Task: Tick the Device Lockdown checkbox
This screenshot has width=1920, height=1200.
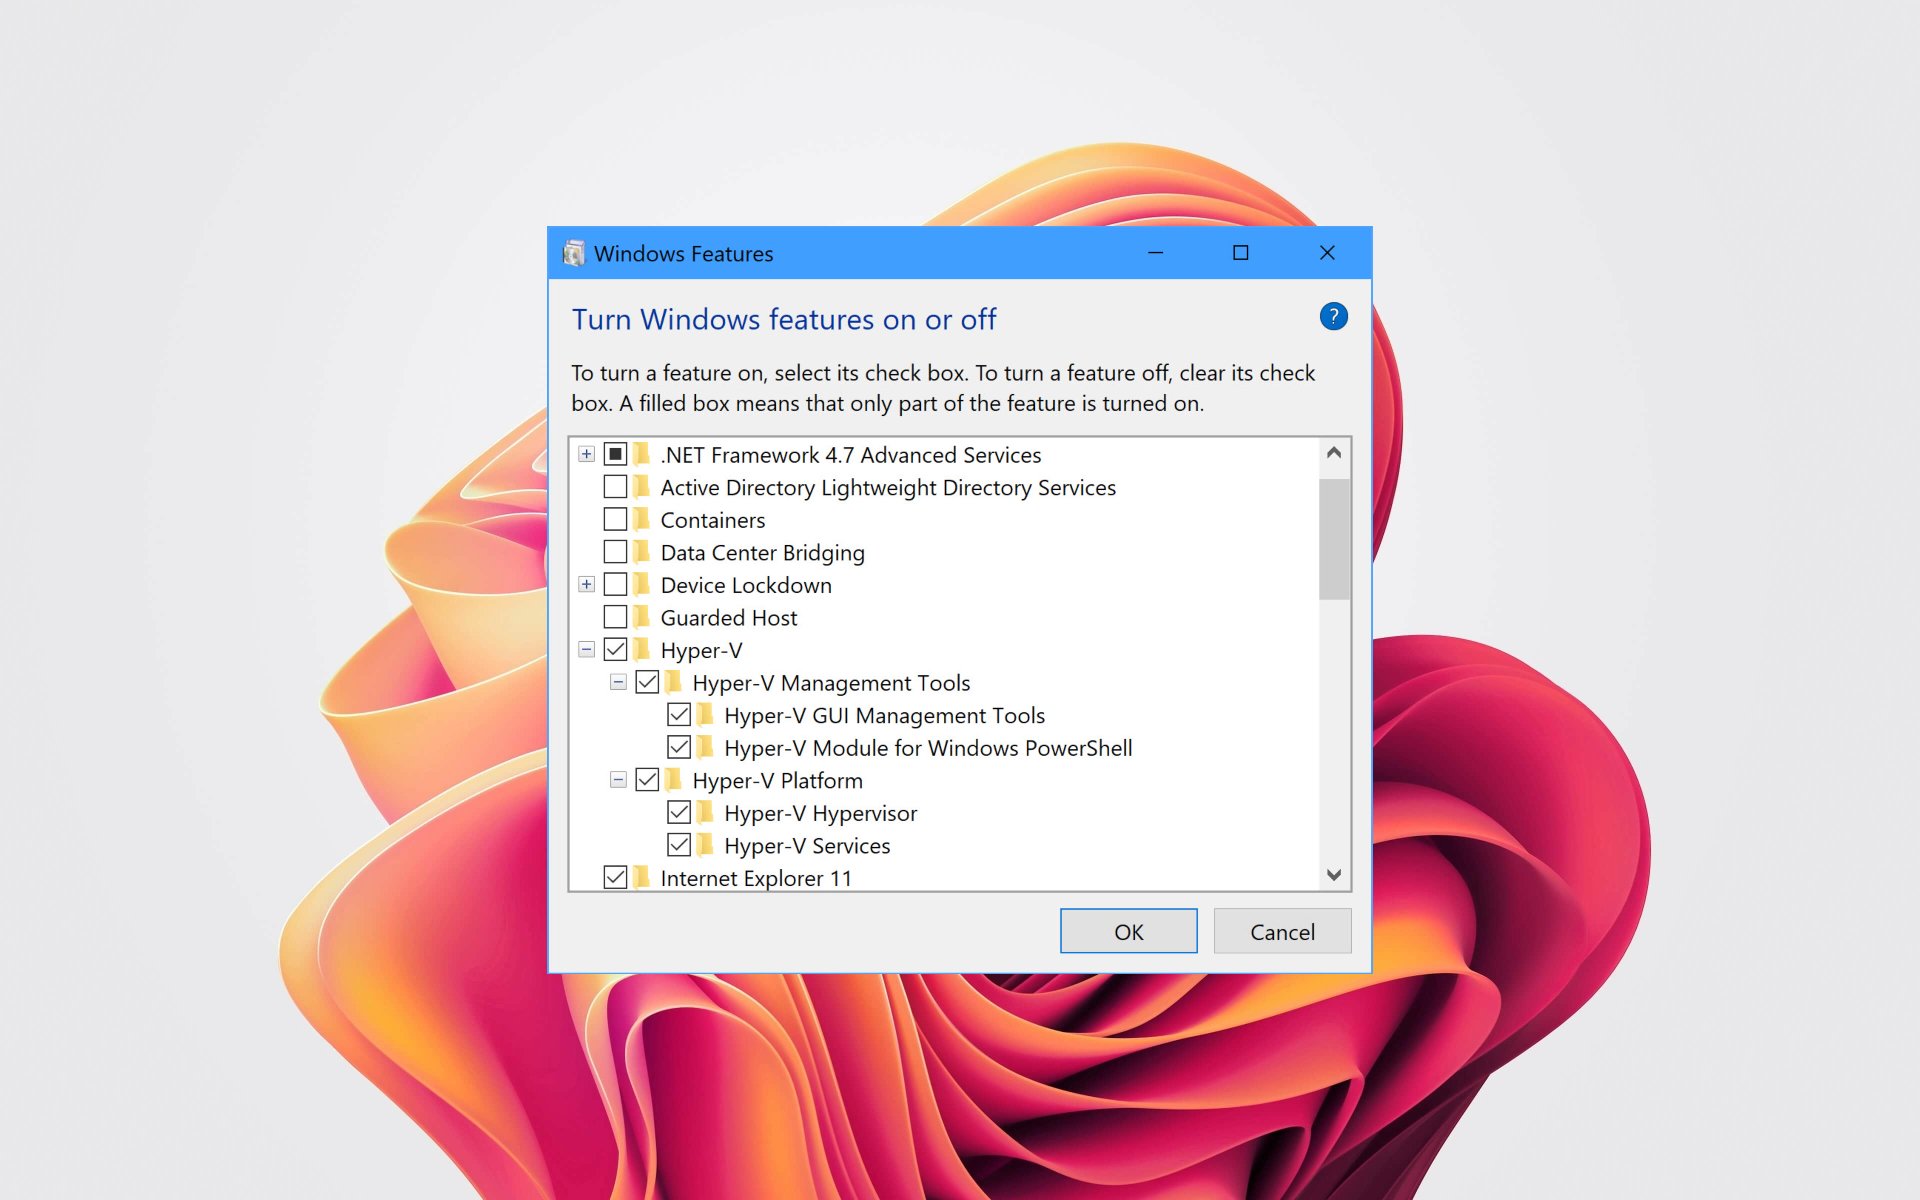Action: 616,584
